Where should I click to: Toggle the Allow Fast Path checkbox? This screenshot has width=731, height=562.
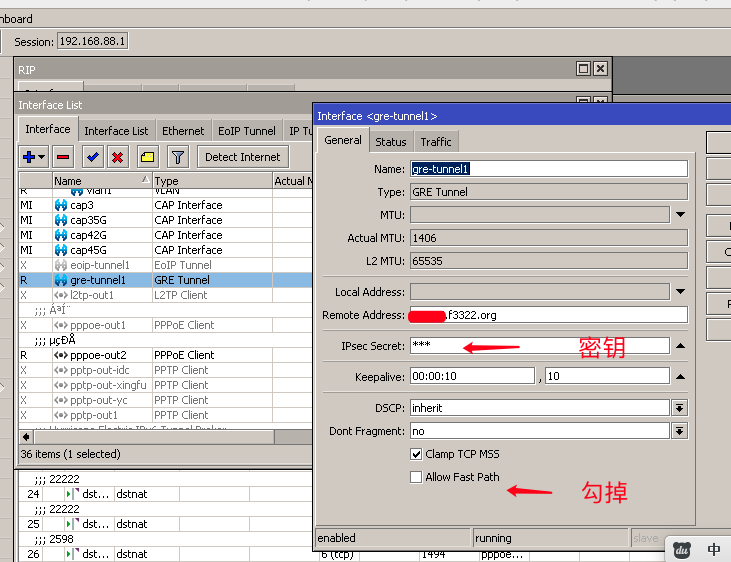click(416, 477)
